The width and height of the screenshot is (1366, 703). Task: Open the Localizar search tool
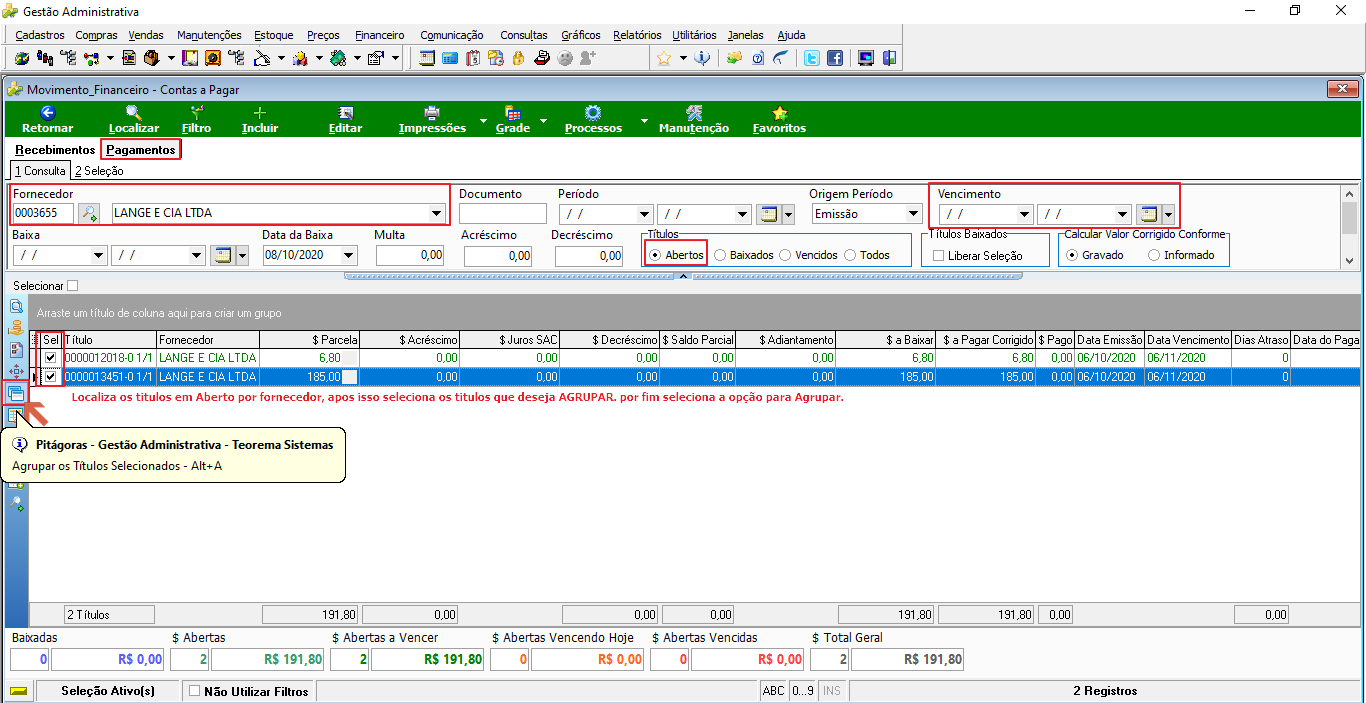(x=133, y=120)
